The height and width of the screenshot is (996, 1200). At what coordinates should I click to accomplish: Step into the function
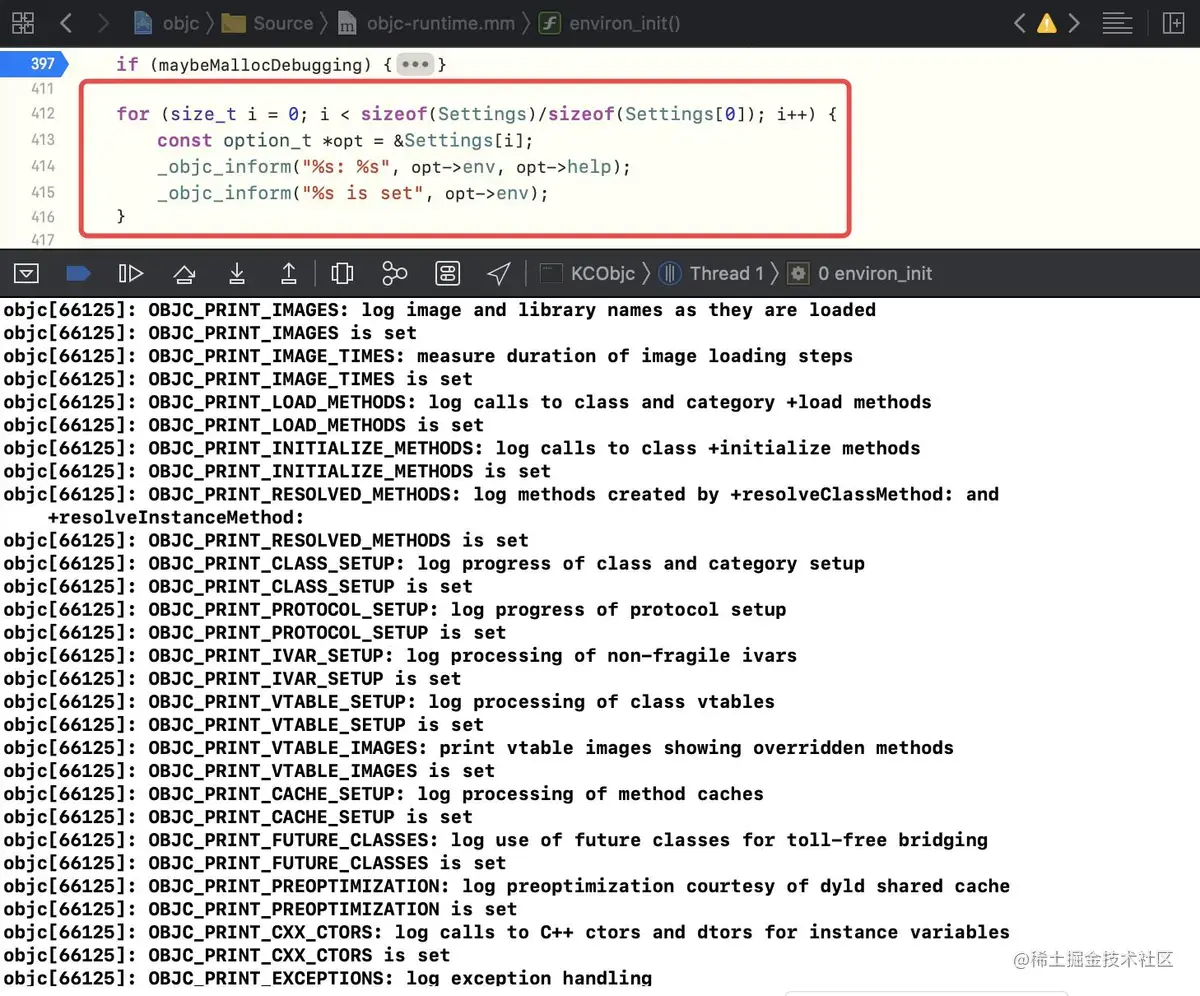click(237, 273)
